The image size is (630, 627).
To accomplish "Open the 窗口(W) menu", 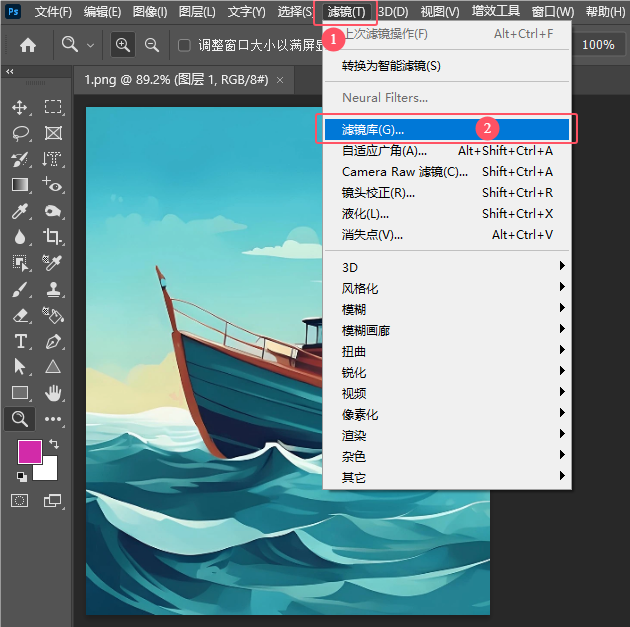I will tap(553, 12).
